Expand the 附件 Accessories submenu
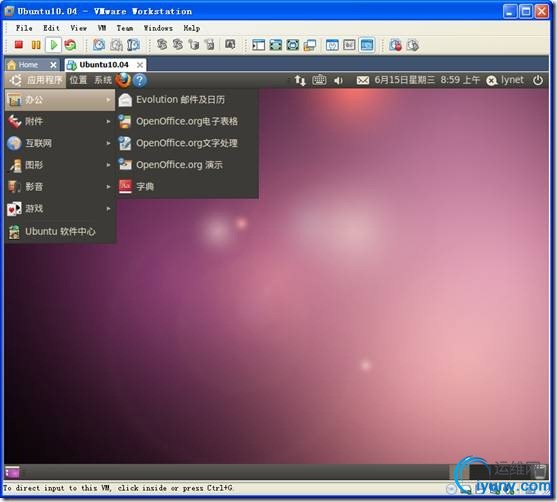 point(60,122)
